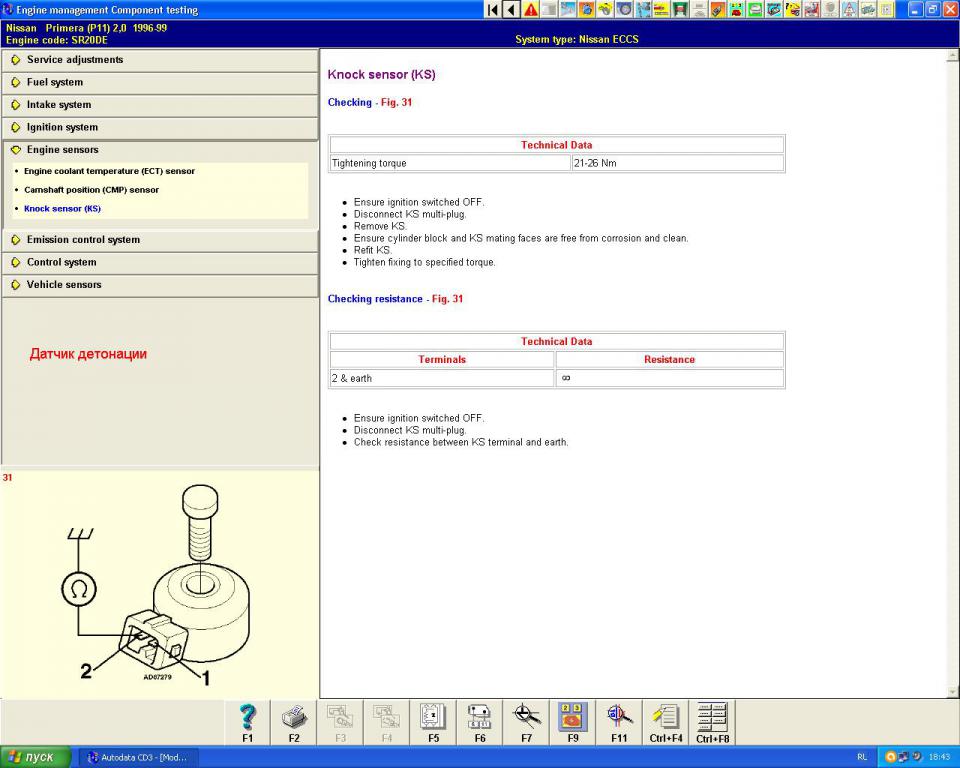Collapse the Engine sensors section
The width and height of the screenshot is (960, 768).
pos(160,150)
